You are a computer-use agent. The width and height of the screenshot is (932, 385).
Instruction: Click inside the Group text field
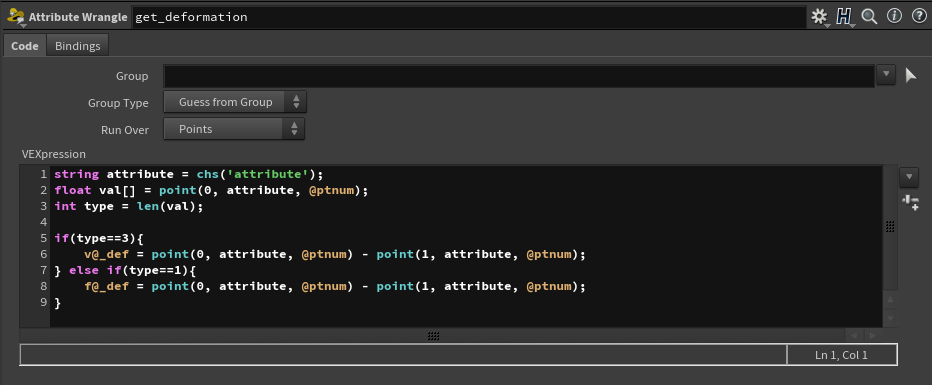coord(519,75)
